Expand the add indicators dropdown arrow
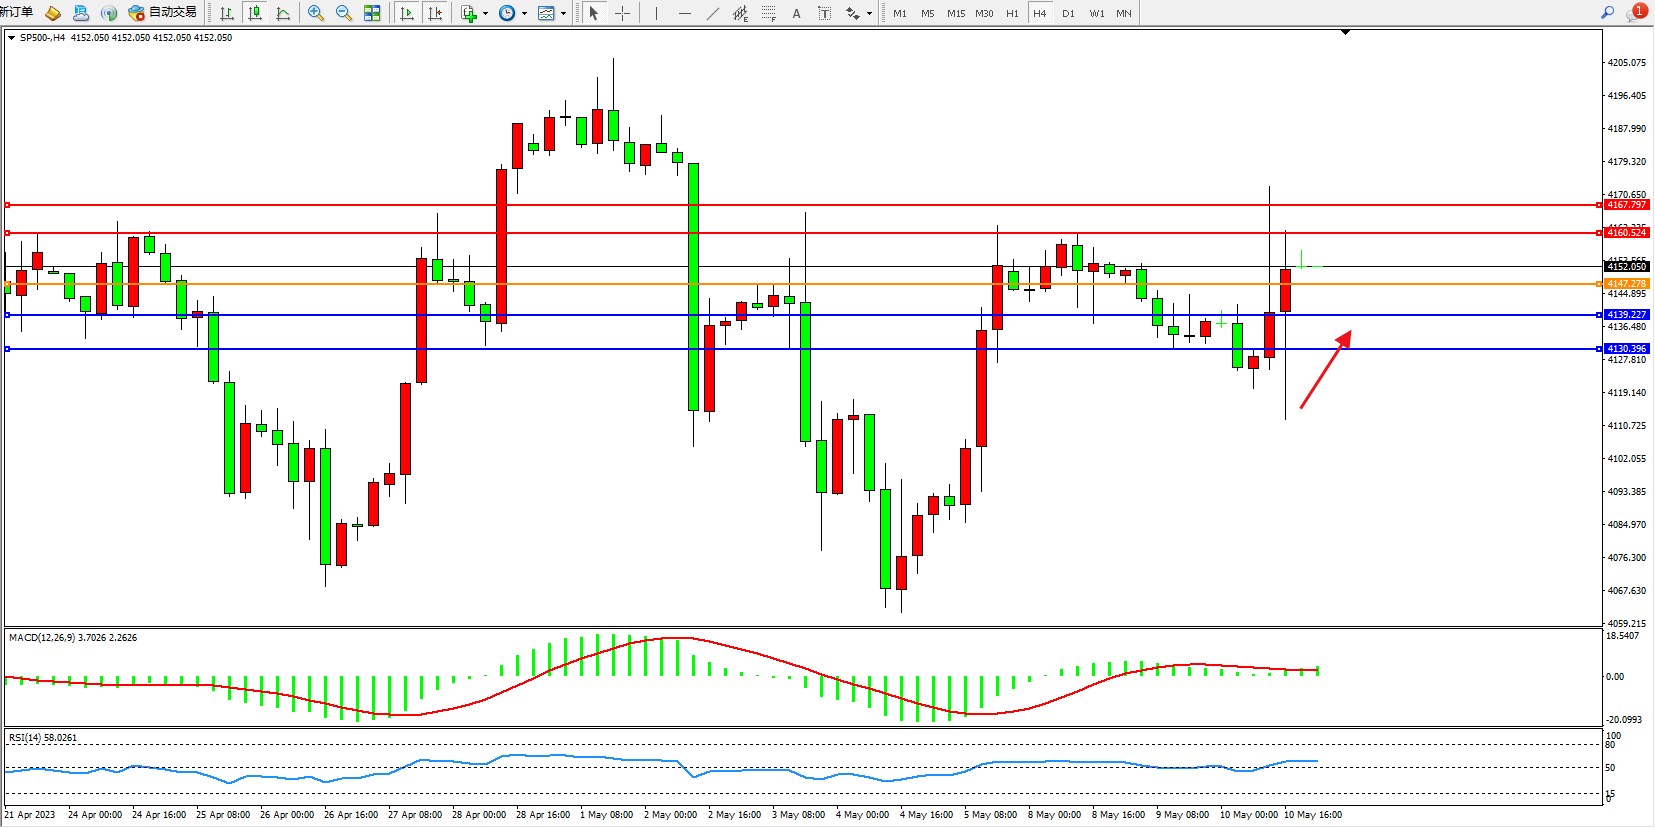This screenshot has width=1655, height=828. pos(485,14)
